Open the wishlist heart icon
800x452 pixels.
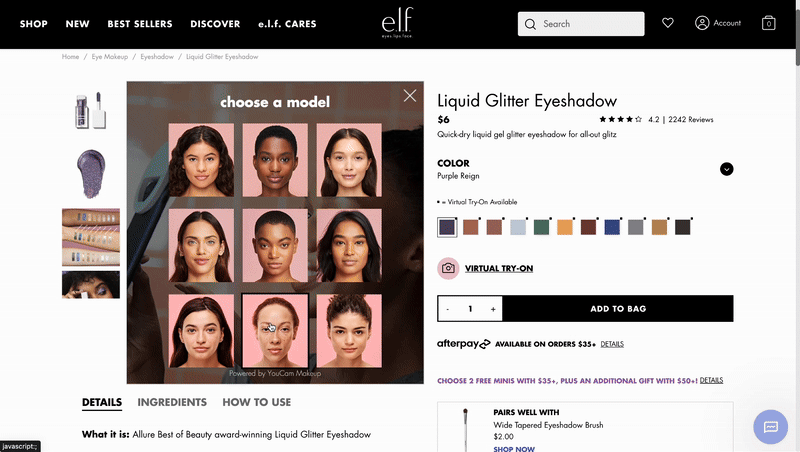(x=667, y=23)
